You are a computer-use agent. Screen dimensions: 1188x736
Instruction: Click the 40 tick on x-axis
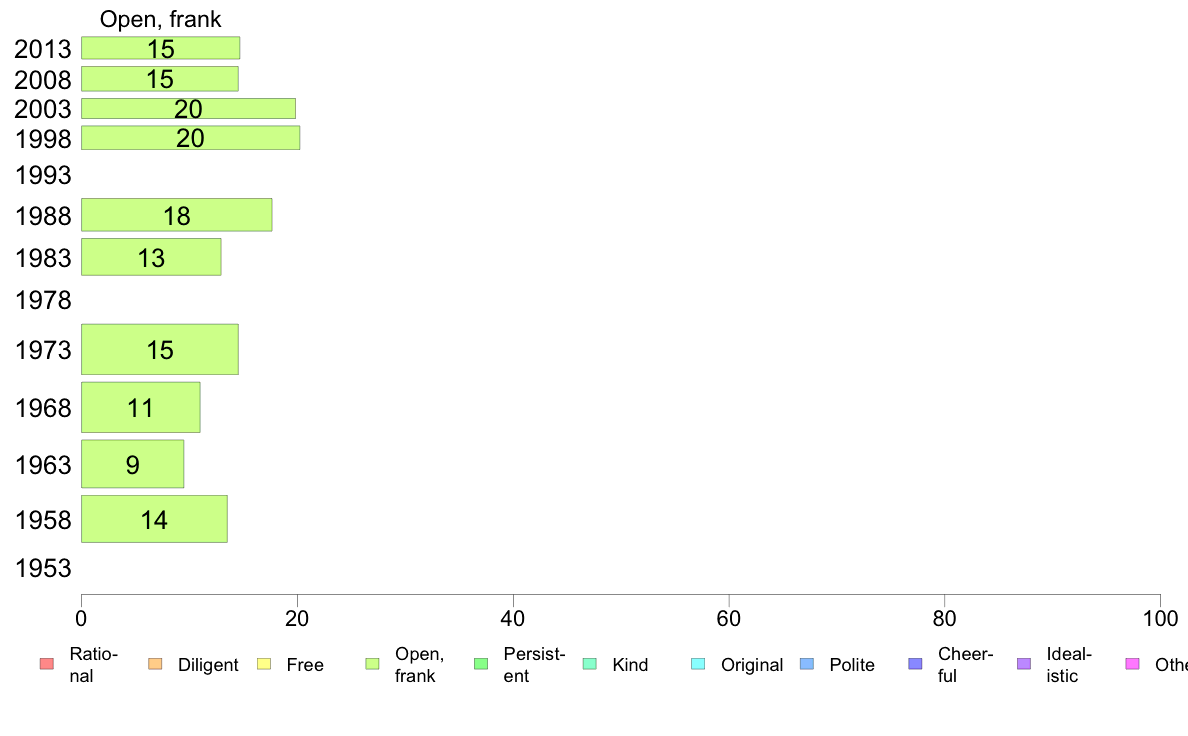coord(513,619)
